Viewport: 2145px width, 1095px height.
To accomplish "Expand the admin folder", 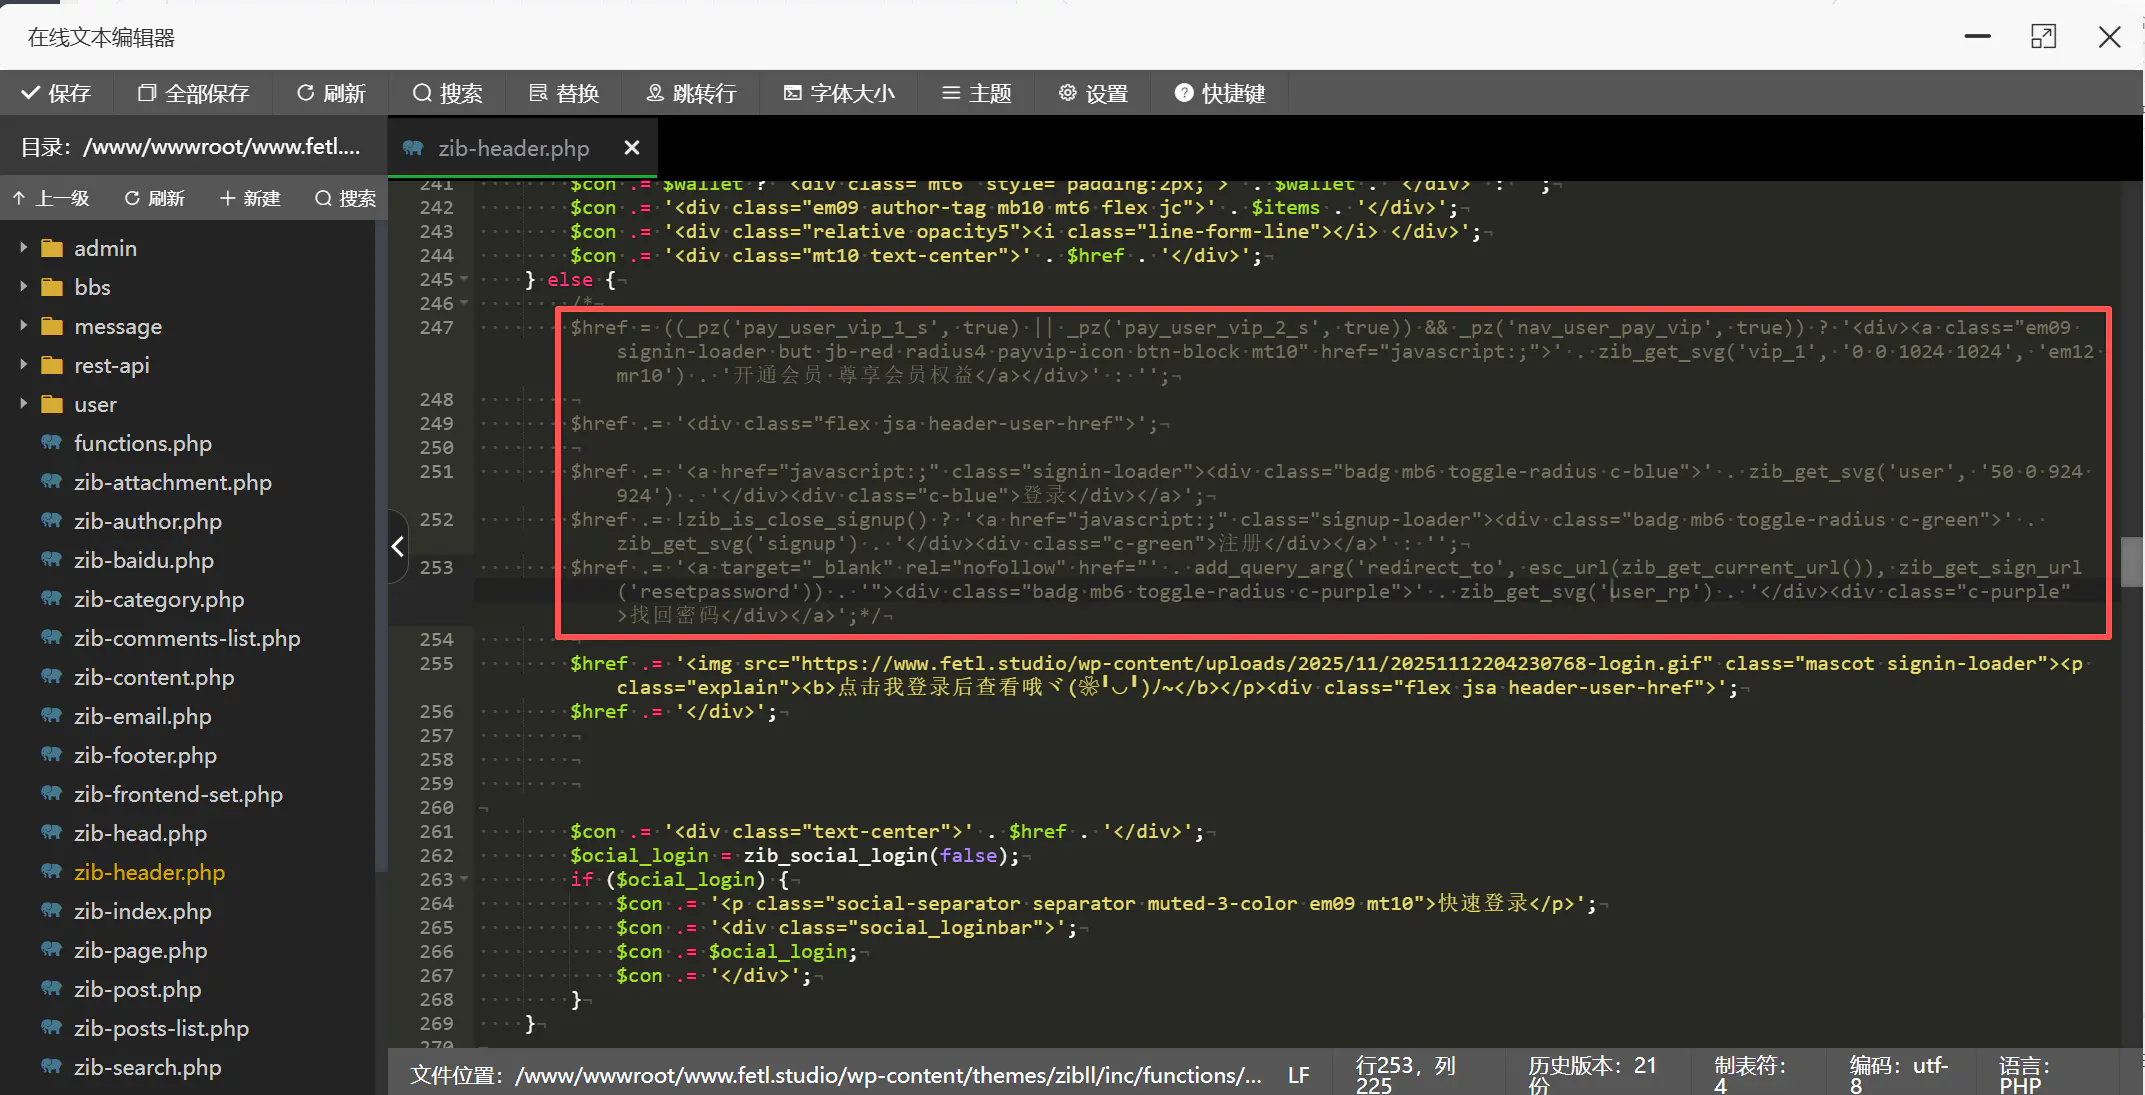I will 23,247.
